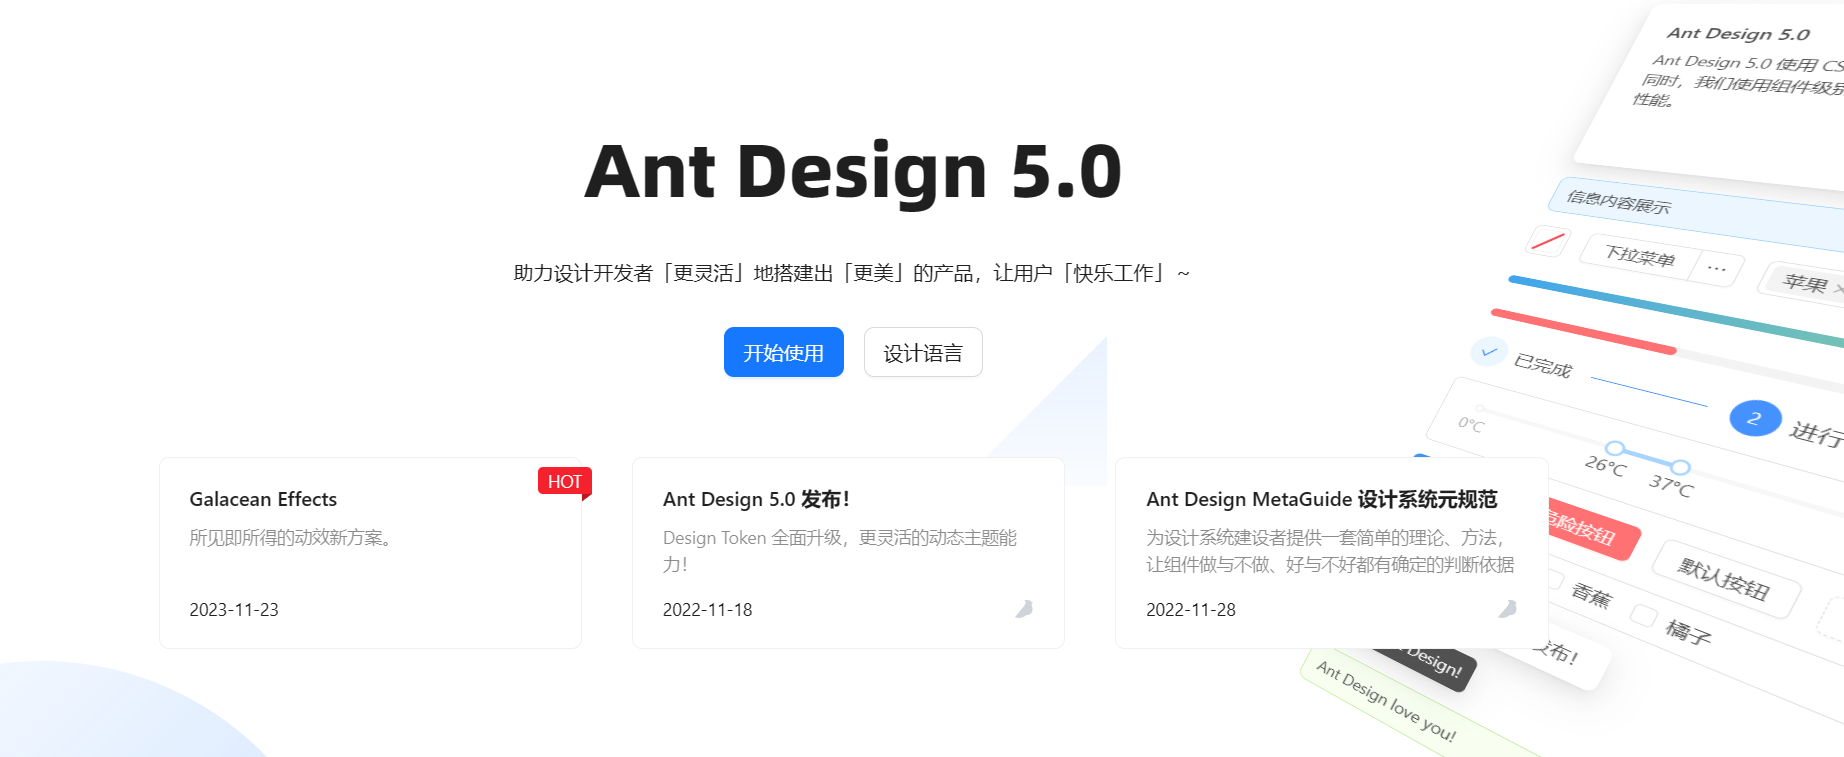
Task: Click the empty color swatch with red slash
Action: (1548, 241)
